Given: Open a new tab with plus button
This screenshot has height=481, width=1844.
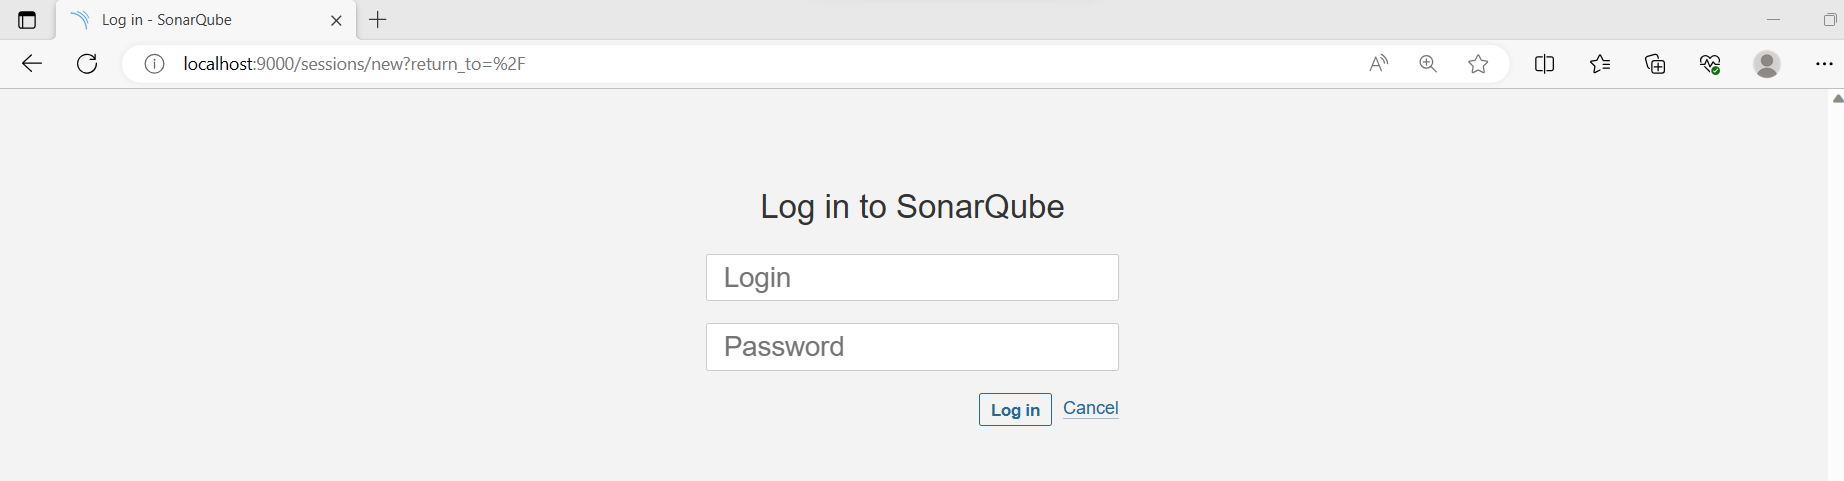Looking at the screenshot, I should click(x=378, y=19).
